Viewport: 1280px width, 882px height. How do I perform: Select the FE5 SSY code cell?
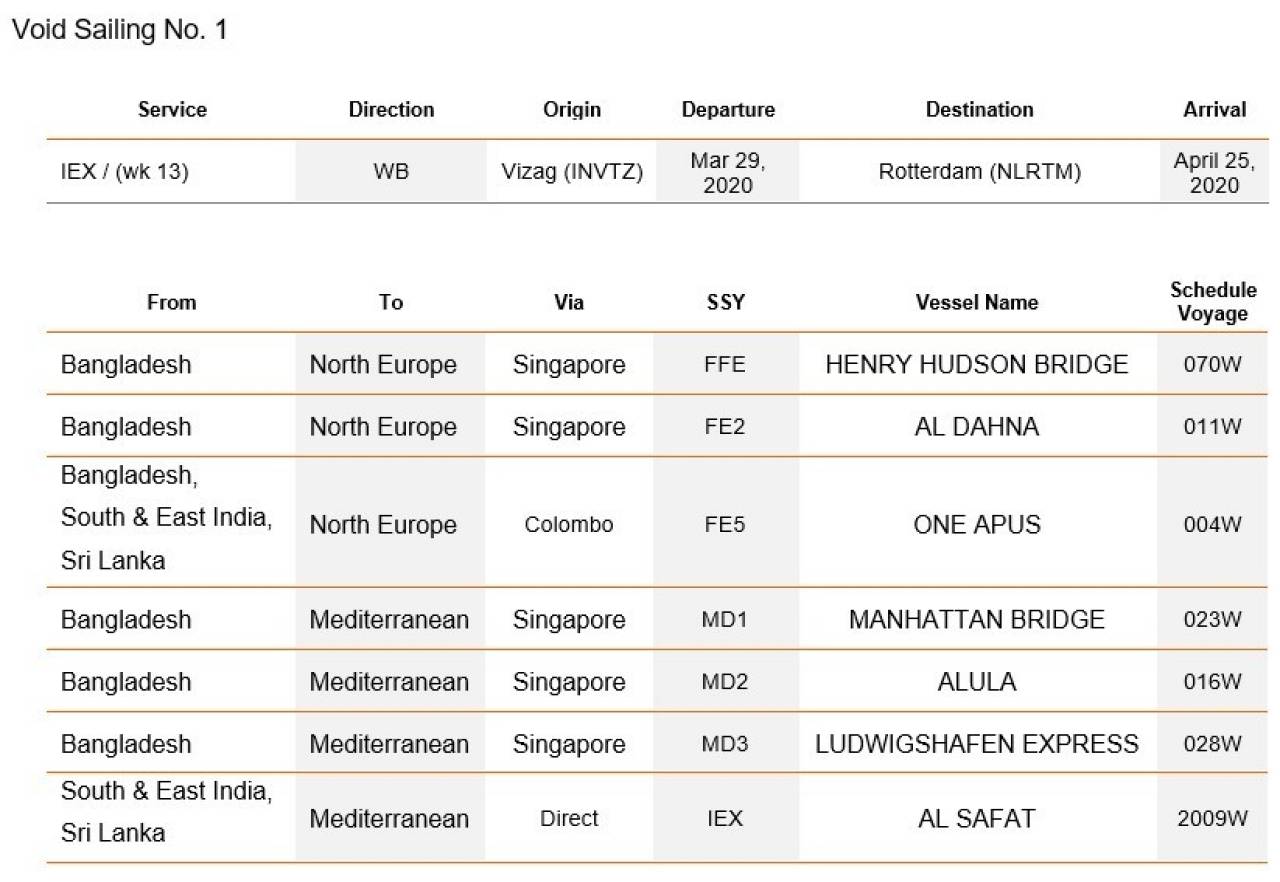tap(725, 525)
